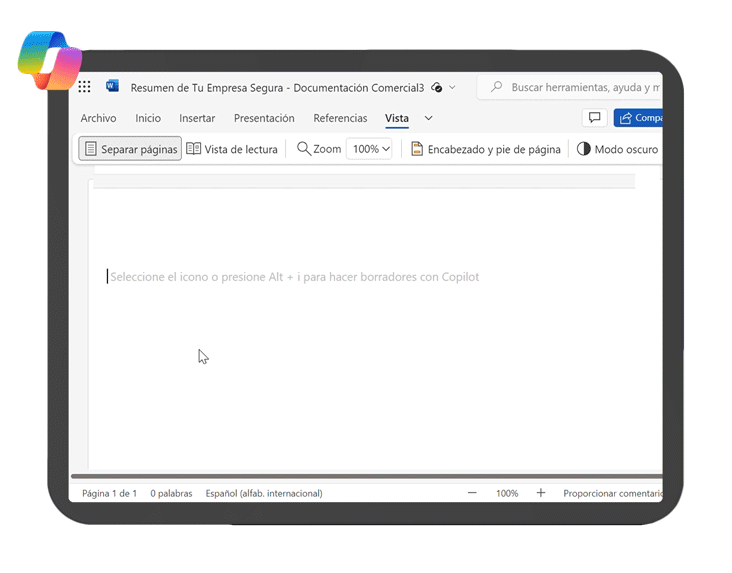
Task: Expand the document title dropdown chevron
Action: [x=452, y=88]
